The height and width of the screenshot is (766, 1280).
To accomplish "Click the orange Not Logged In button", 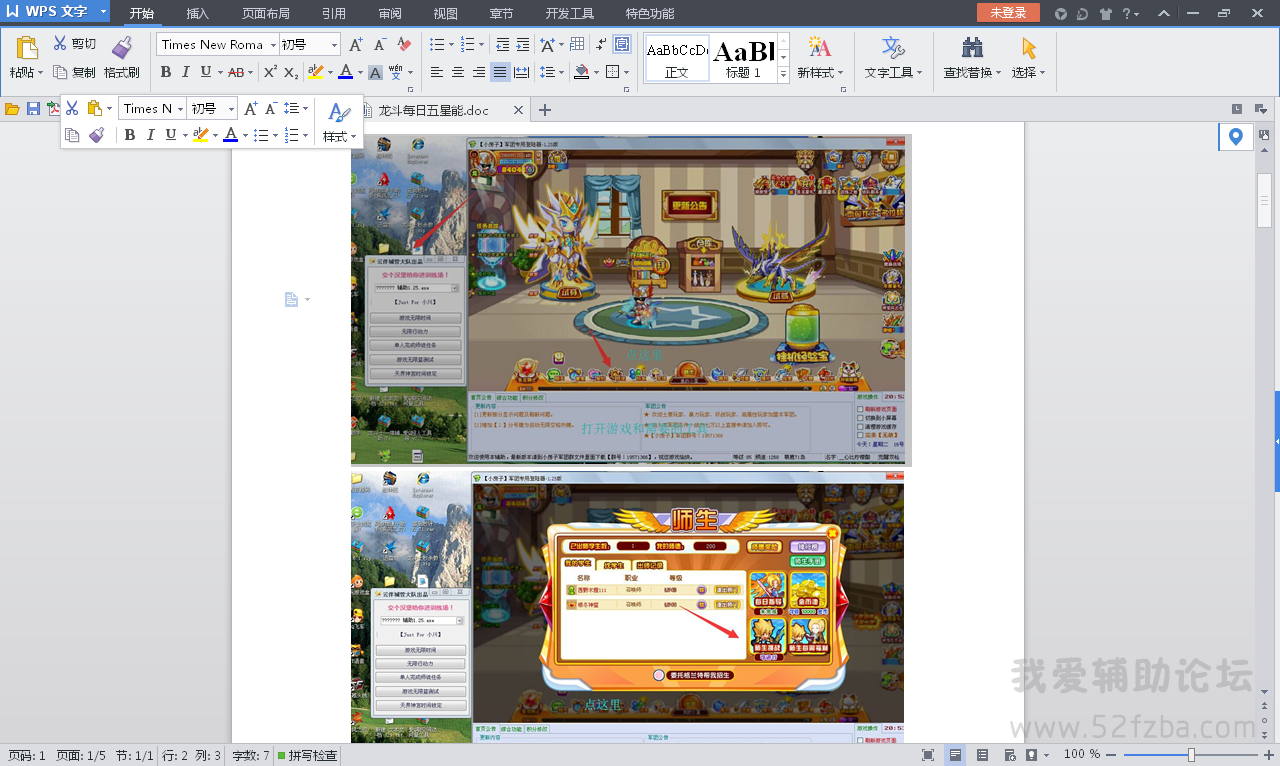I will coord(1008,13).
